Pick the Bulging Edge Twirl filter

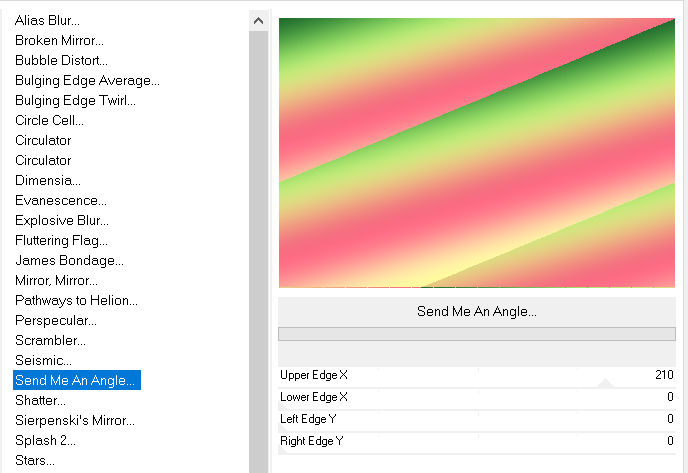[x=75, y=100]
